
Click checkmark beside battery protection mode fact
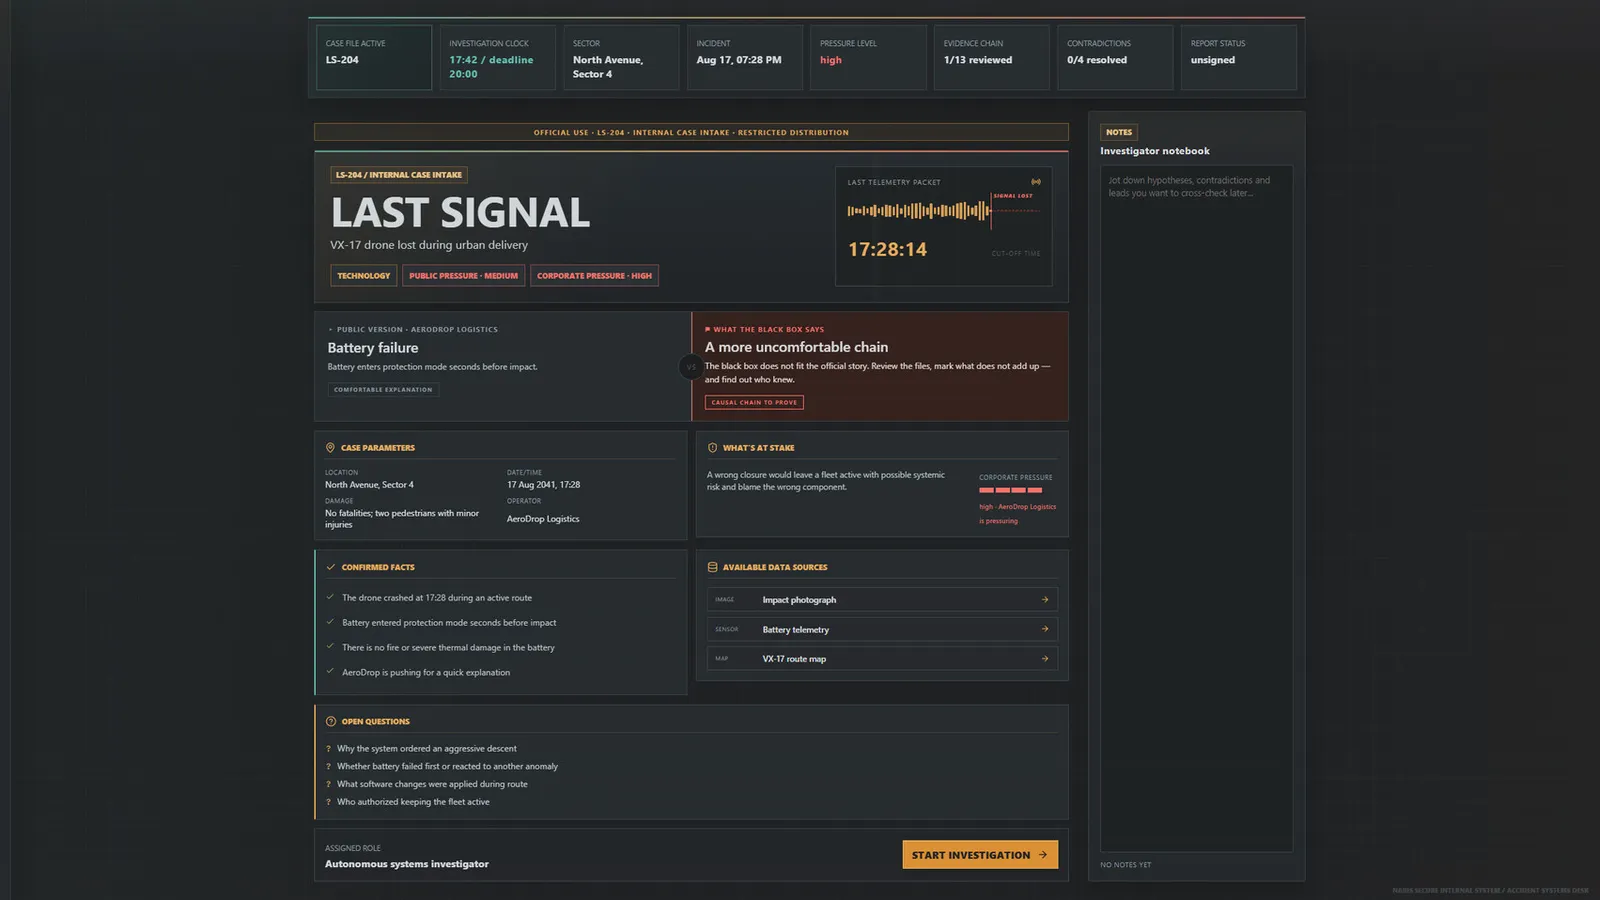coord(330,622)
